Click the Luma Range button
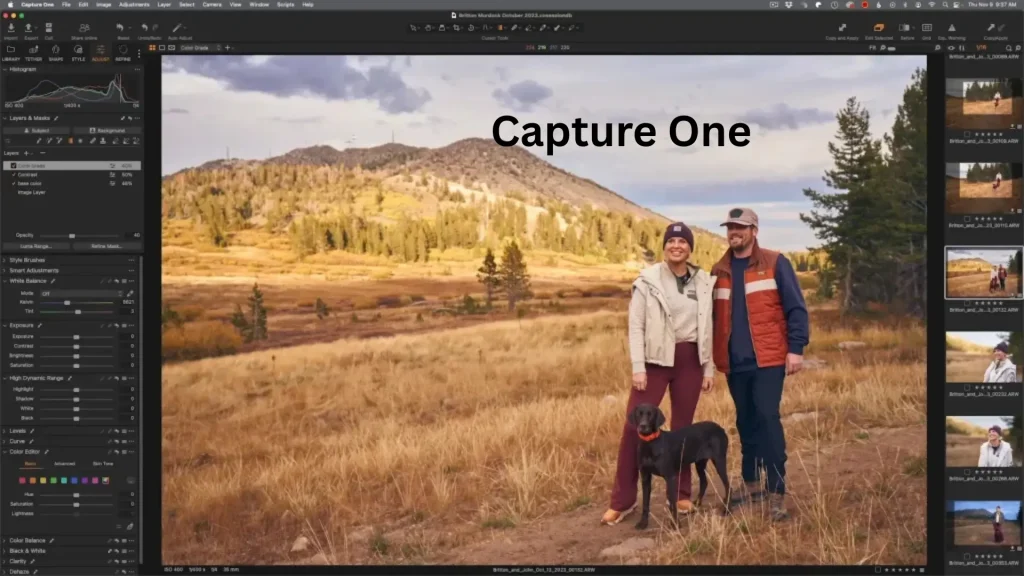 [x=35, y=245]
